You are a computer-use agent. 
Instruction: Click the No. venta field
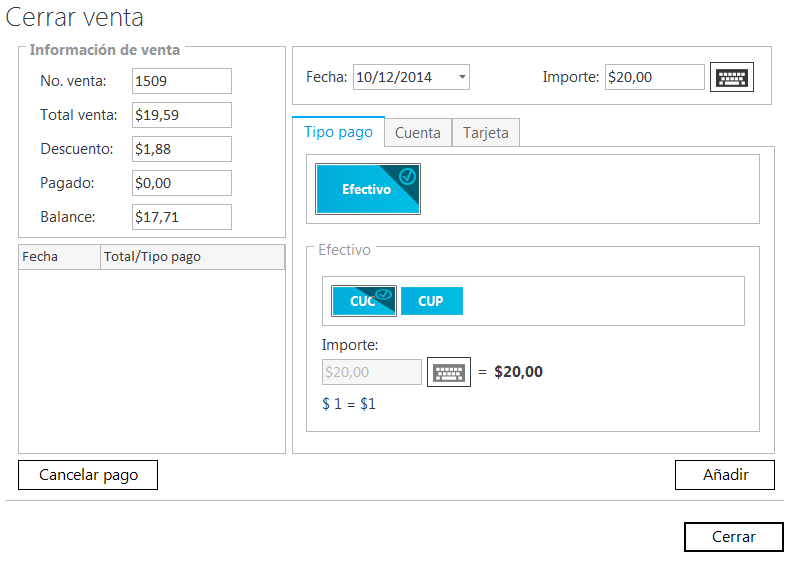tap(181, 81)
